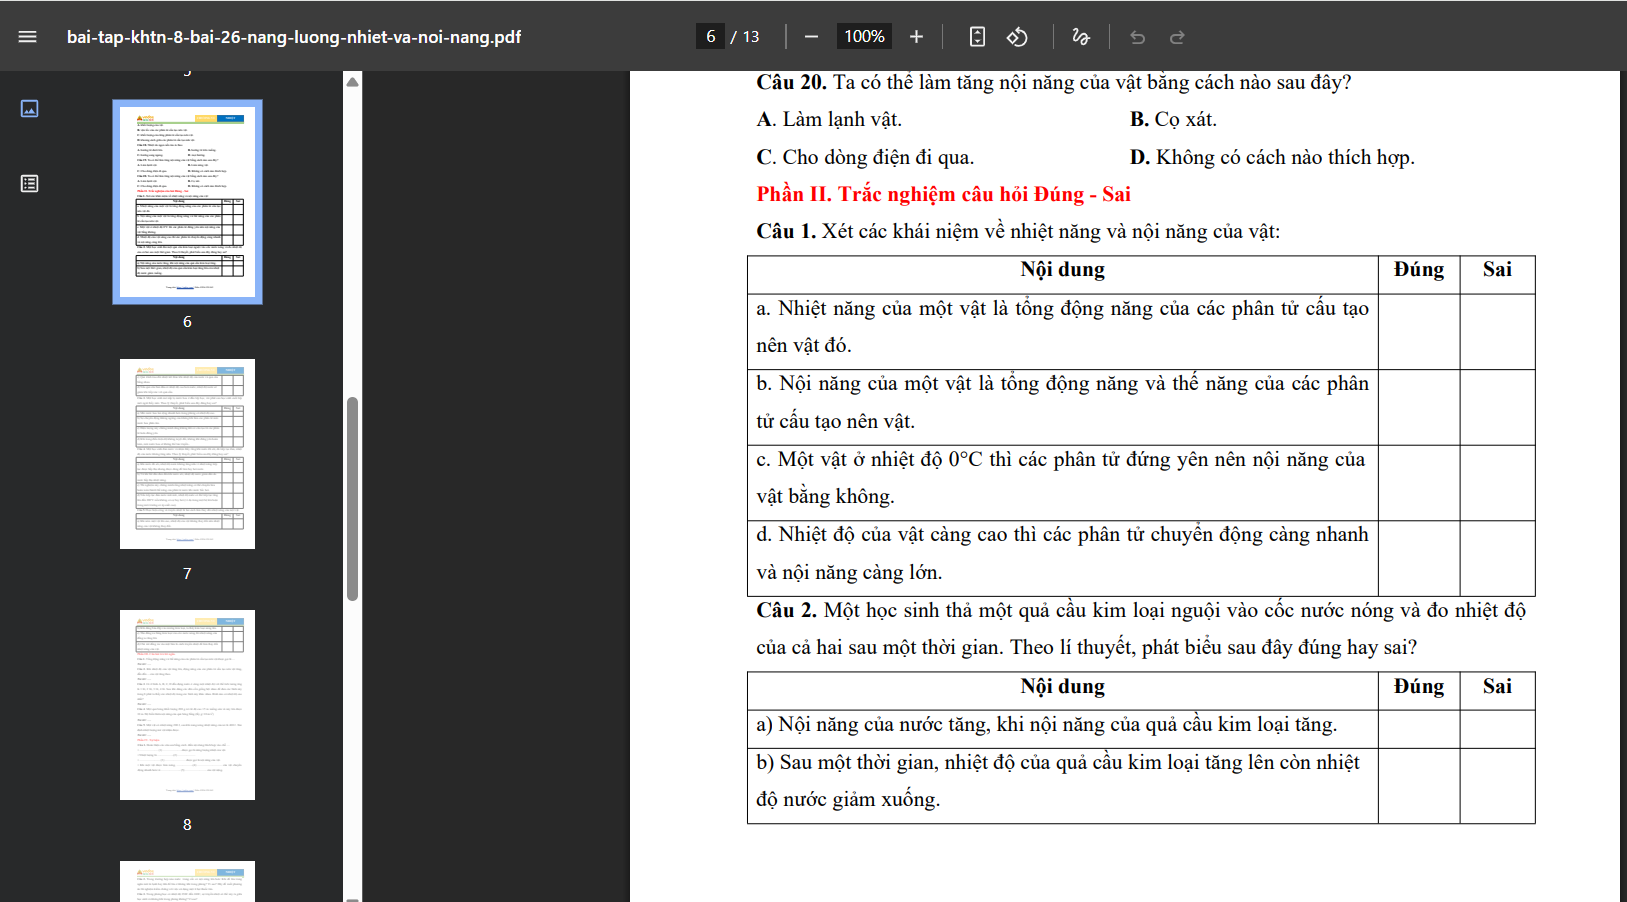
Task: Click the first table's 'Đúng' header
Action: (x=1419, y=269)
